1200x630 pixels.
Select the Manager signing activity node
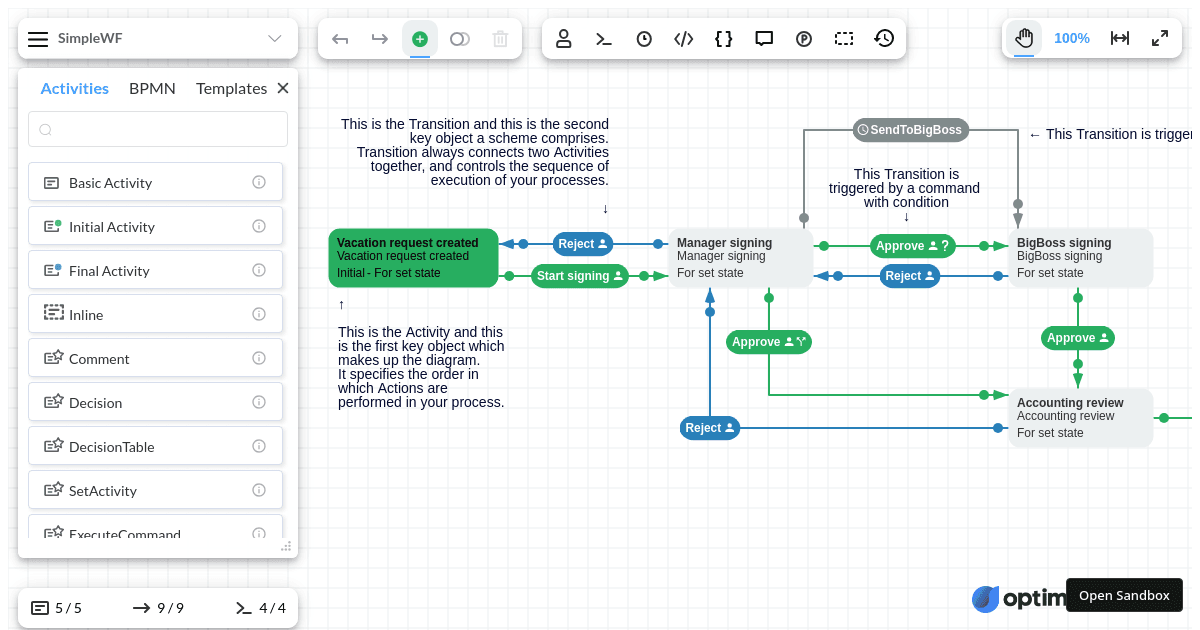click(740, 258)
